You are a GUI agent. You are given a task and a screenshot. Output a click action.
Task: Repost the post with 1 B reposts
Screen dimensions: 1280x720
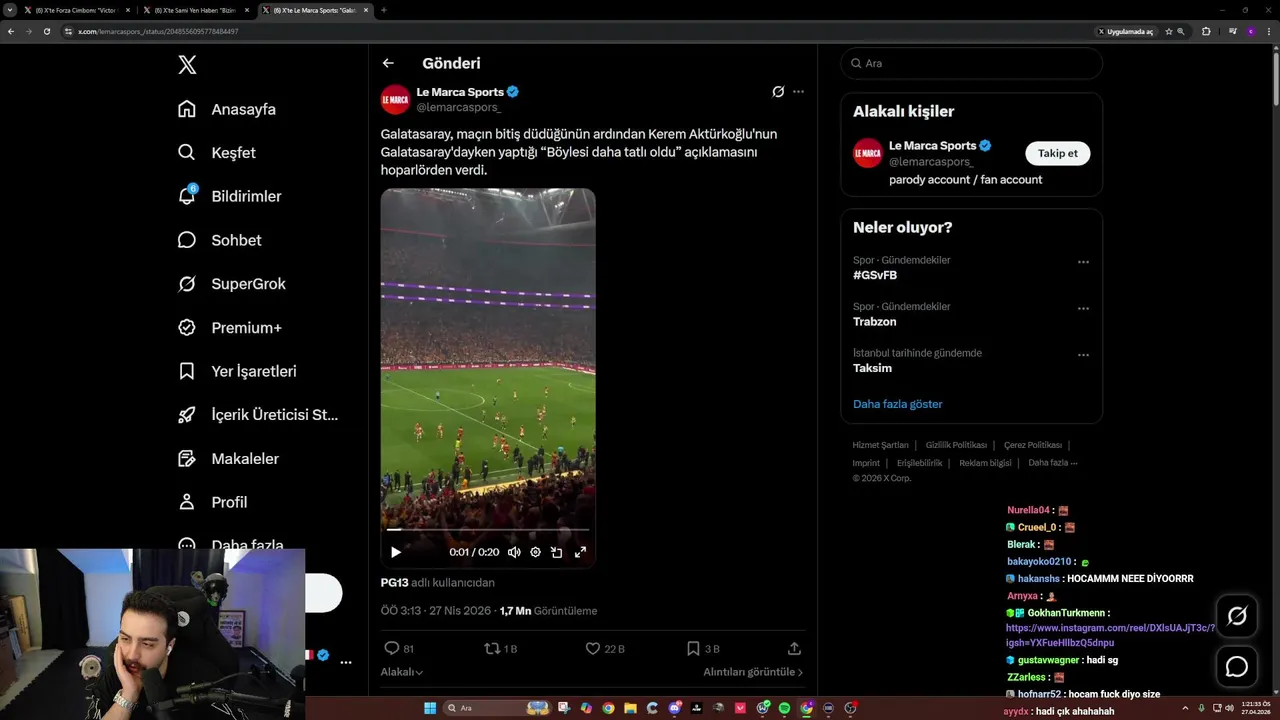tap(500, 648)
